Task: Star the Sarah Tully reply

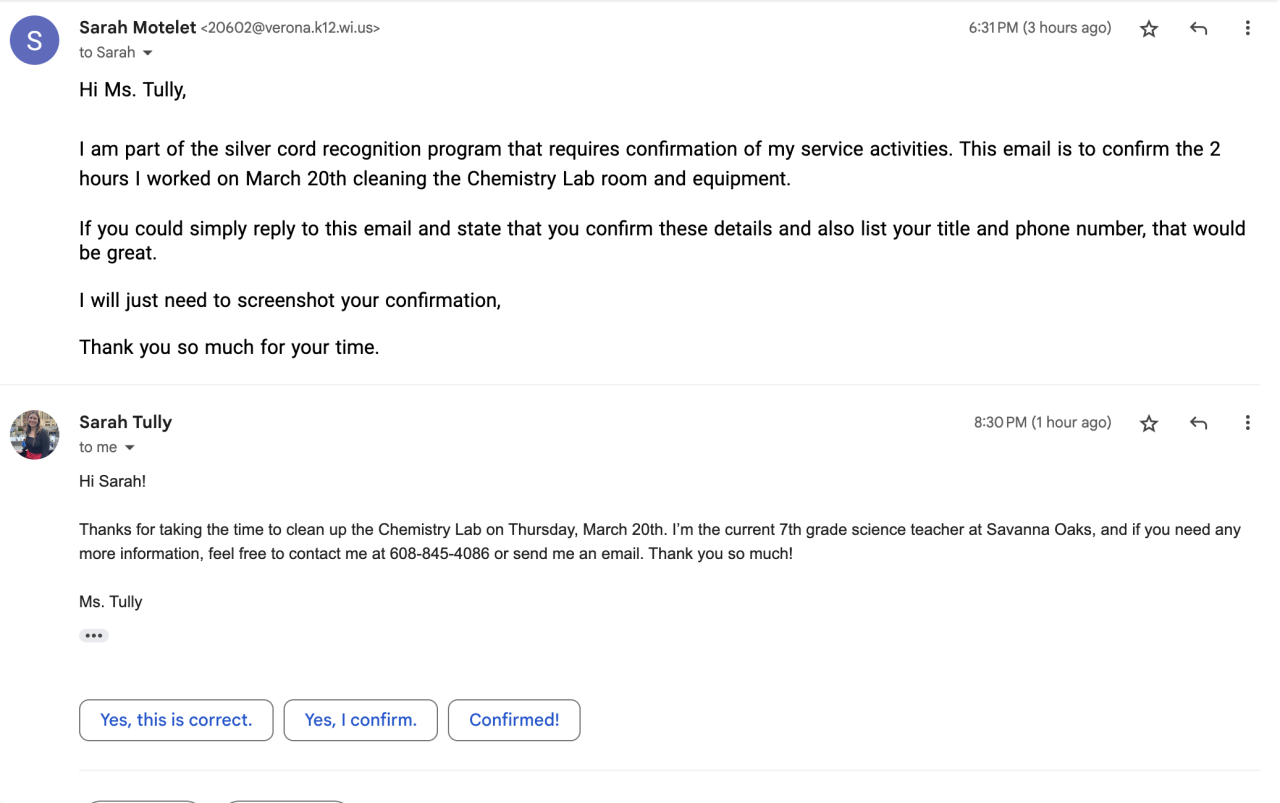Action: pyautogui.click(x=1149, y=423)
